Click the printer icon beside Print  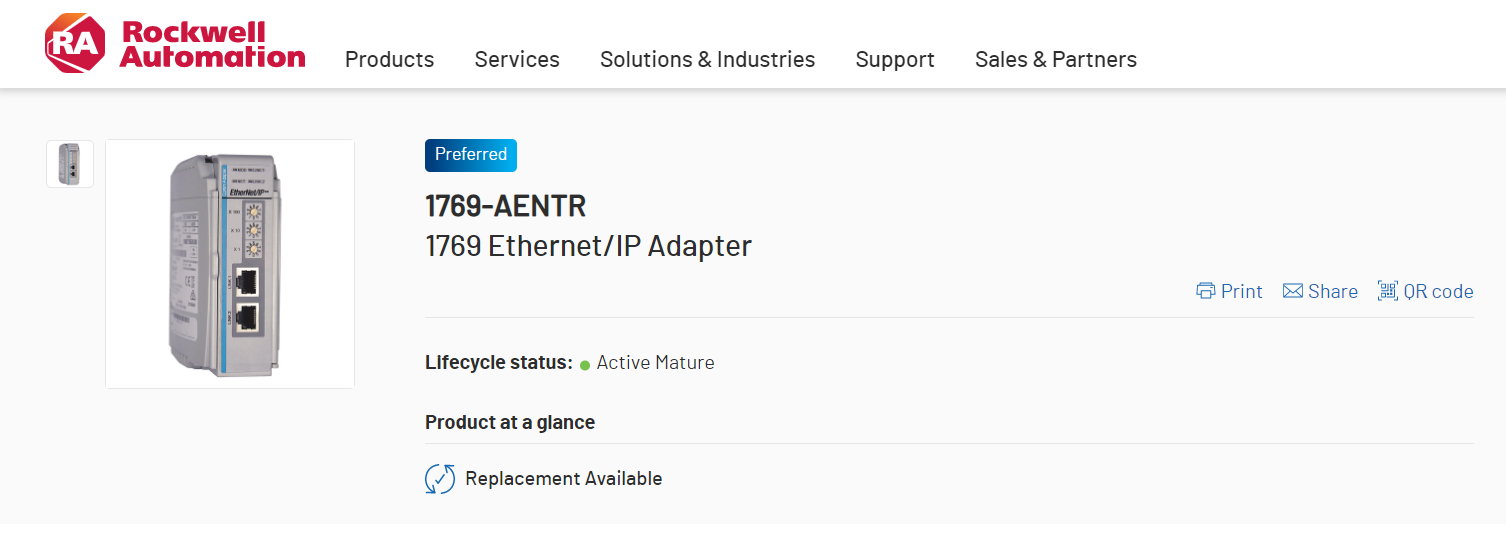tap(1206, 291)
